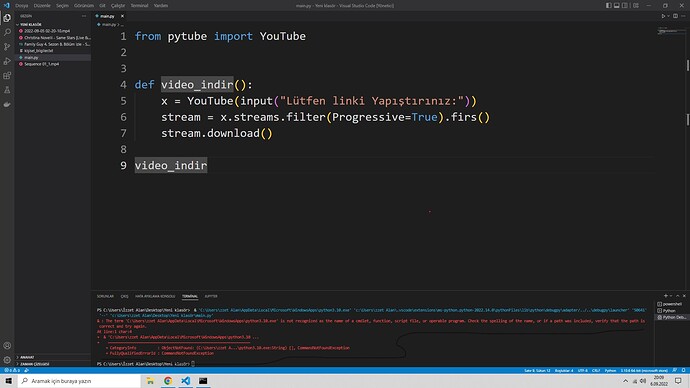The image size is (690, 388).
Task: Change the CRLF line ending setting
Action: [x=596, y=371]
